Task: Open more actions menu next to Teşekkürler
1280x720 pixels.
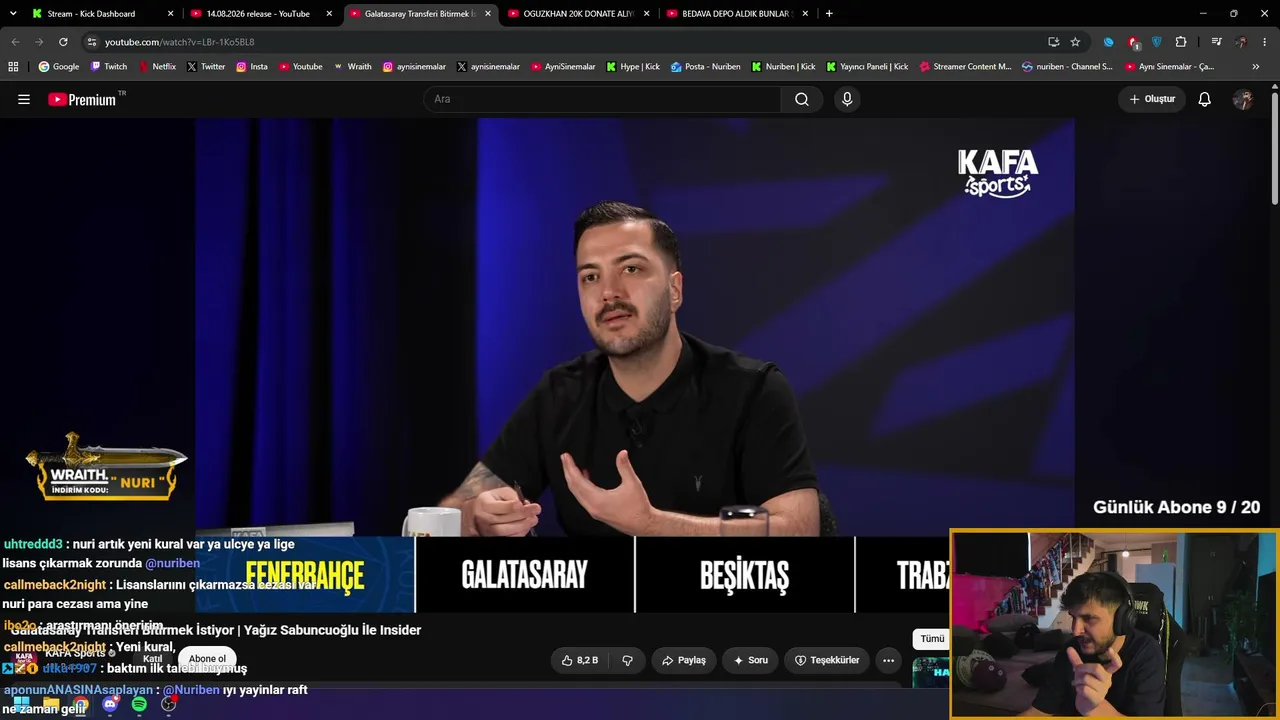Action: [888, 660]
